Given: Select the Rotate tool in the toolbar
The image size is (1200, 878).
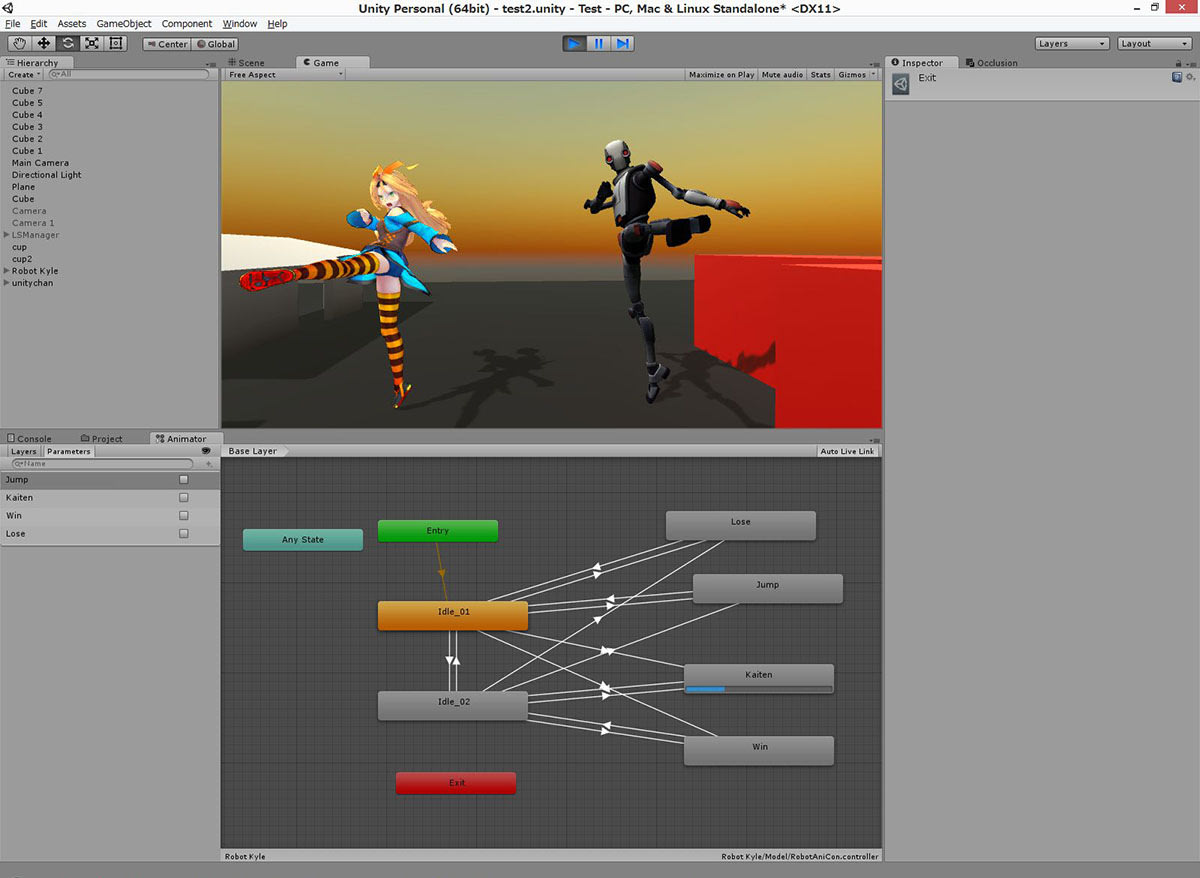Looking at the screenshot, I should [x=68, y=43].
